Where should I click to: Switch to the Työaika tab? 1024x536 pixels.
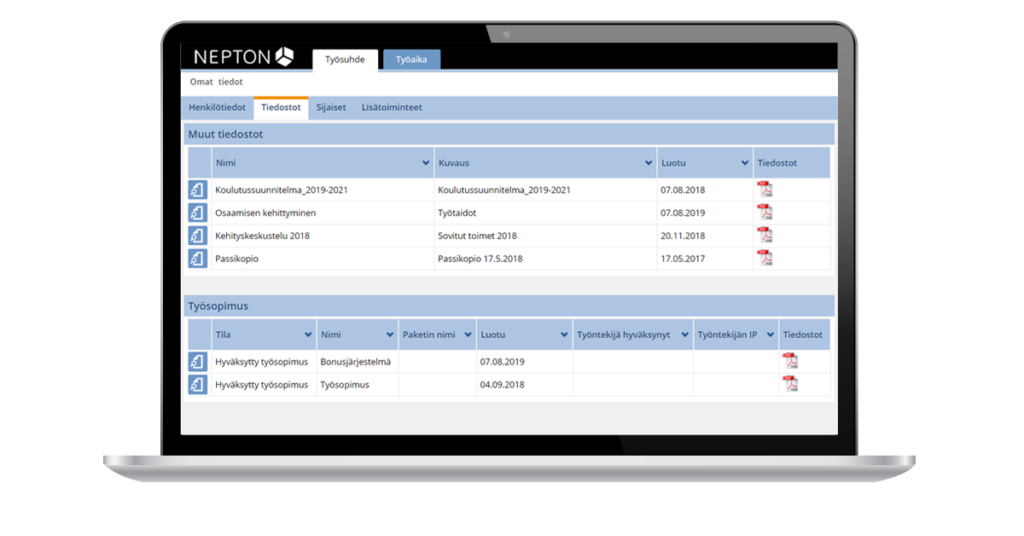coord(411,60)
